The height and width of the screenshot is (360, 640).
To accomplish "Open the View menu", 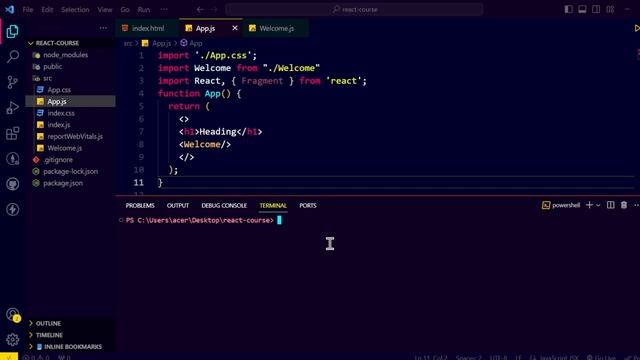I will (104, 9).
